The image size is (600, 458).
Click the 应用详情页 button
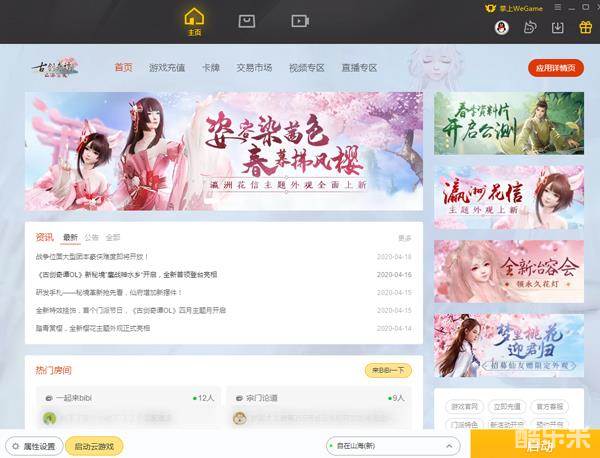pyautogui.click(x=555, y=68)
